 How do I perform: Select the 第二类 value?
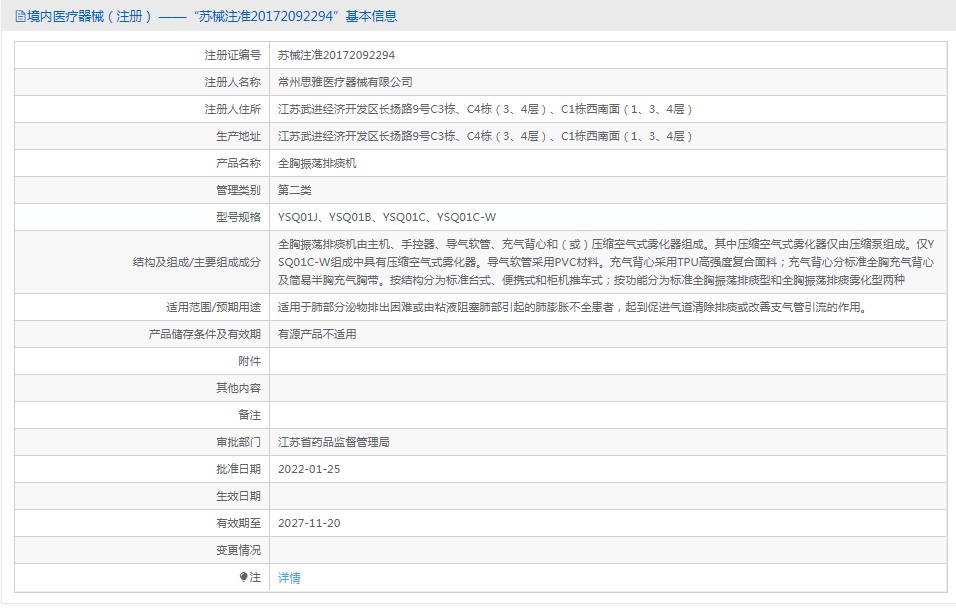pos(294,190)
